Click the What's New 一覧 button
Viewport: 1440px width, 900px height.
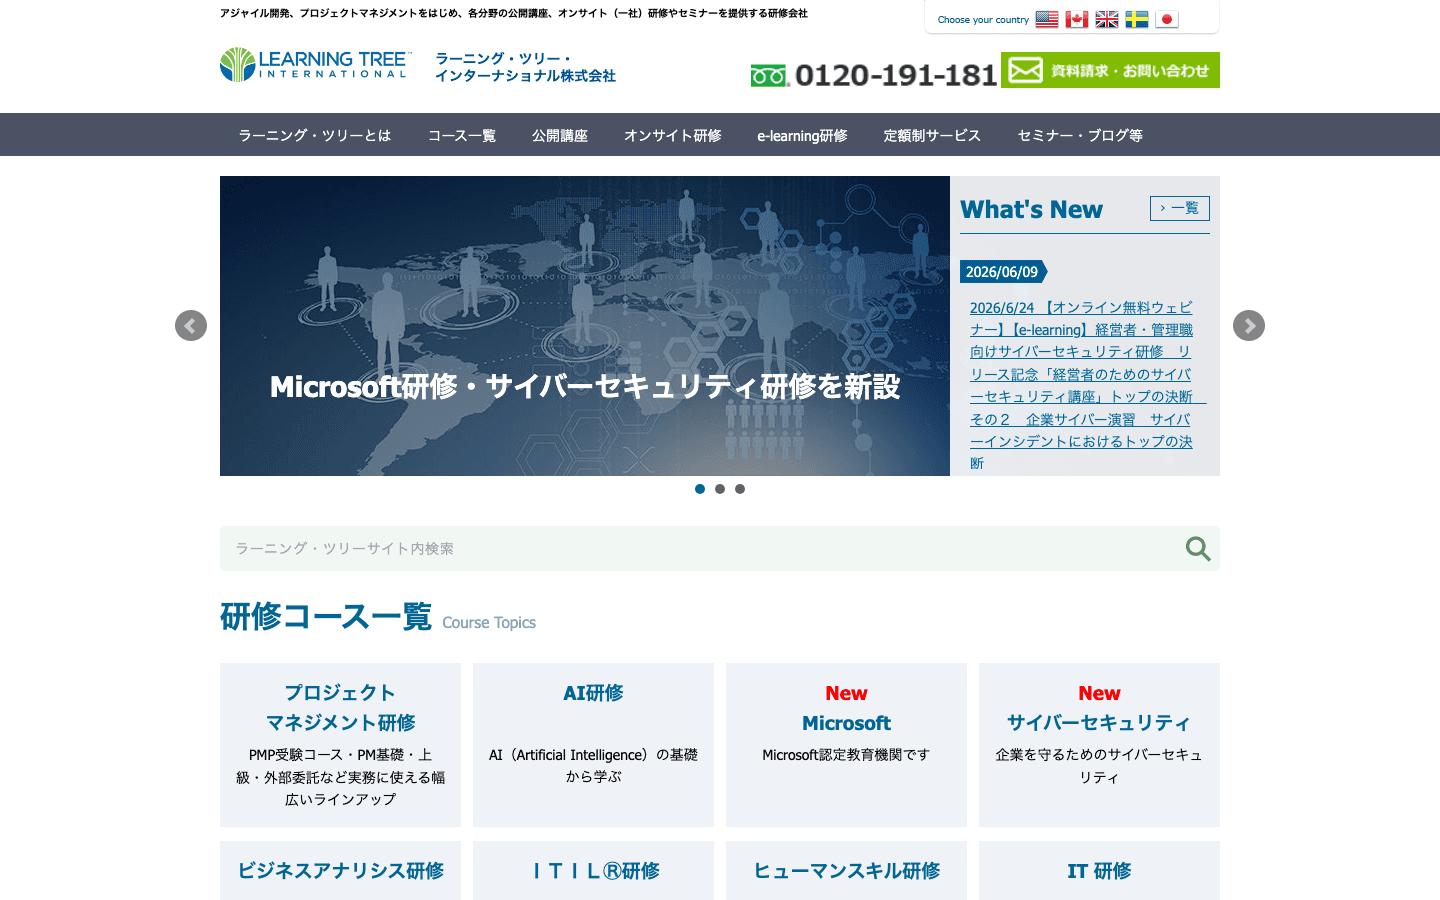point(1180,208)
